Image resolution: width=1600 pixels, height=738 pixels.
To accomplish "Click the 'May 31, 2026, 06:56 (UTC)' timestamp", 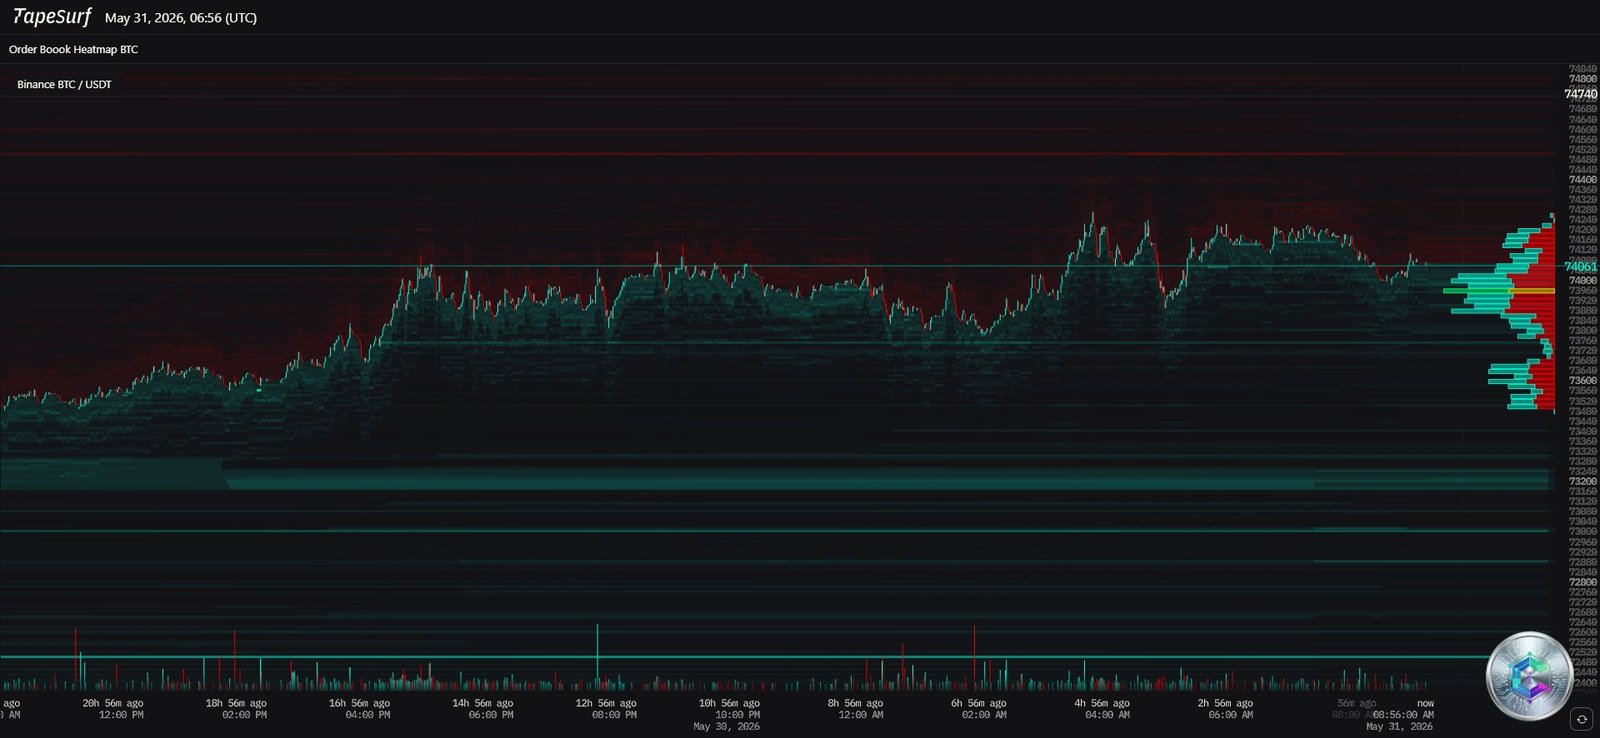I will [x=181, y=18].
